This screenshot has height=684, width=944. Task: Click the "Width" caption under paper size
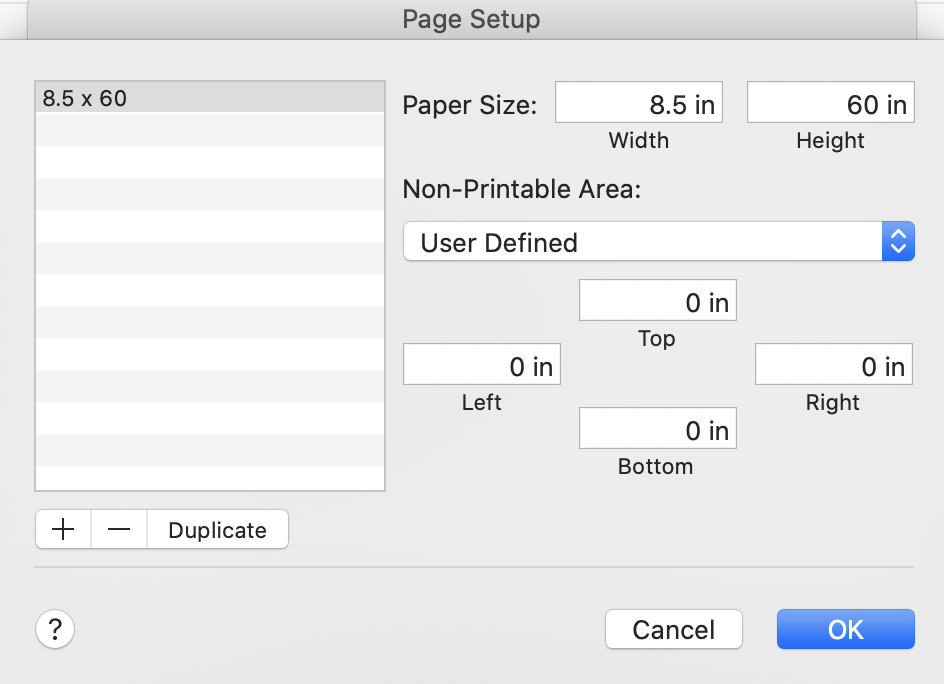(x=638, y=141)
